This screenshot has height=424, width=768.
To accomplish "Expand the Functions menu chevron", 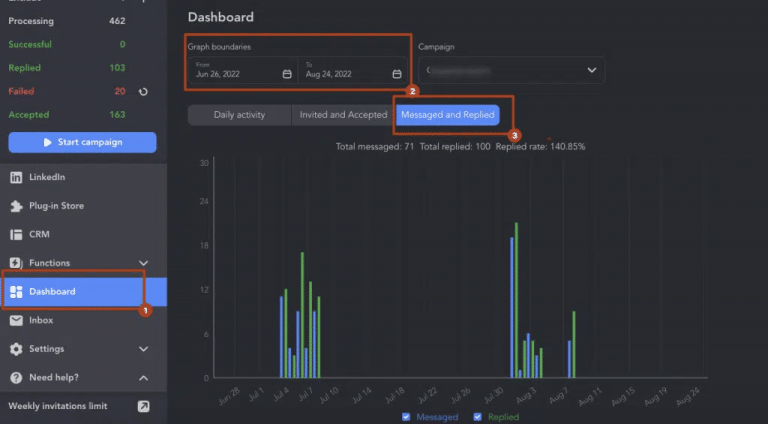I will (x=143, y=263).
